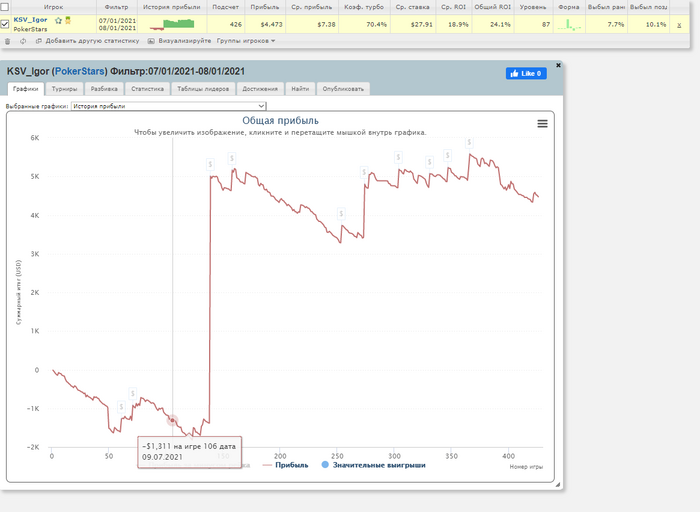Screen dimensions: 700x512
Task: Click the $ marker near game 273 jump
Action: tap(364, 172)
